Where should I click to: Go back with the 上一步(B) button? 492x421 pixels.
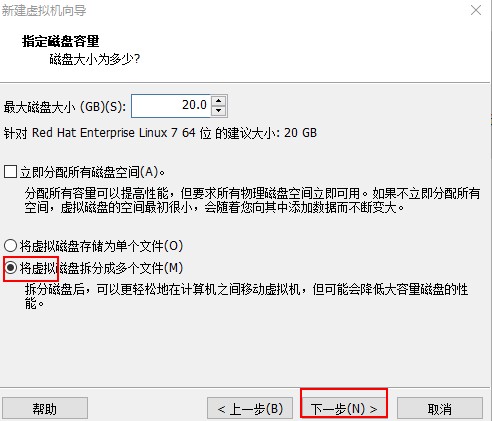(x=250, y=408)
